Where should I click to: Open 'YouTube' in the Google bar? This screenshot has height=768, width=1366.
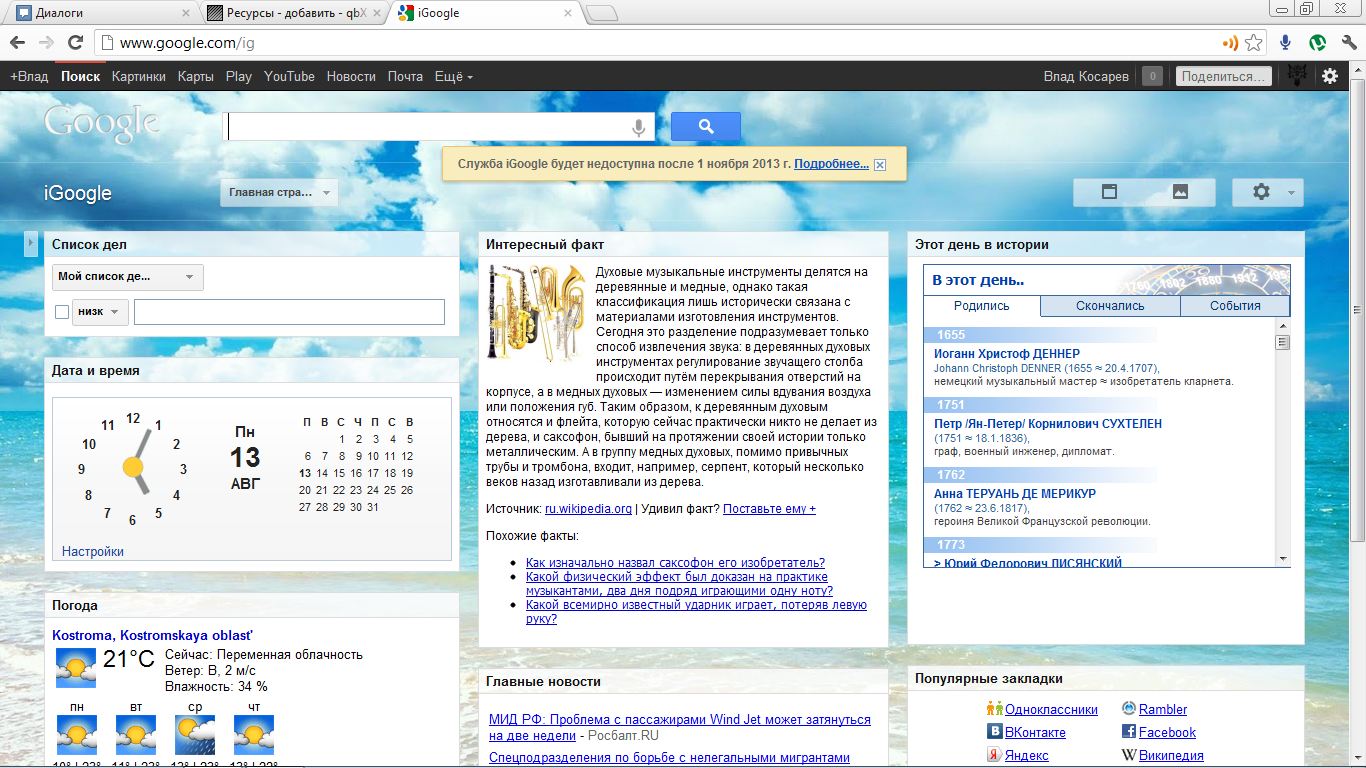[290, 76]
